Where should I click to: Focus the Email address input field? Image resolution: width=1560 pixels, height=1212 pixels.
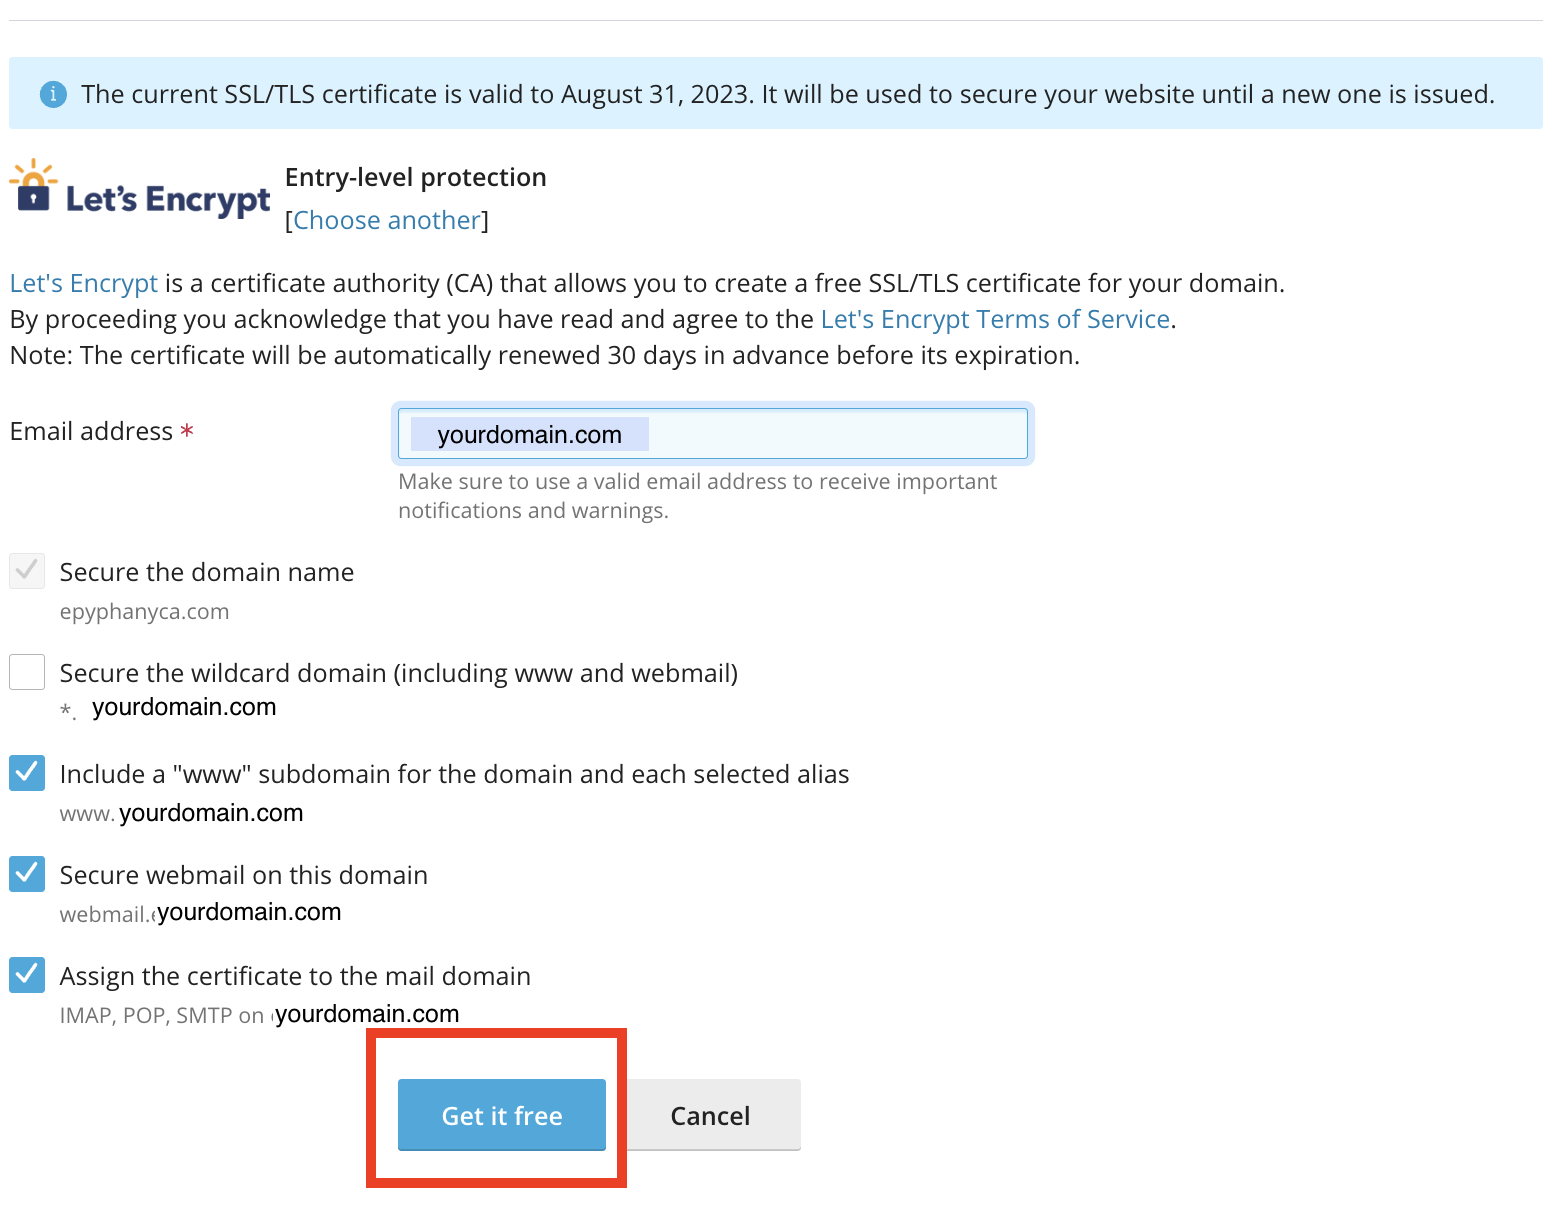click(713, 434)
